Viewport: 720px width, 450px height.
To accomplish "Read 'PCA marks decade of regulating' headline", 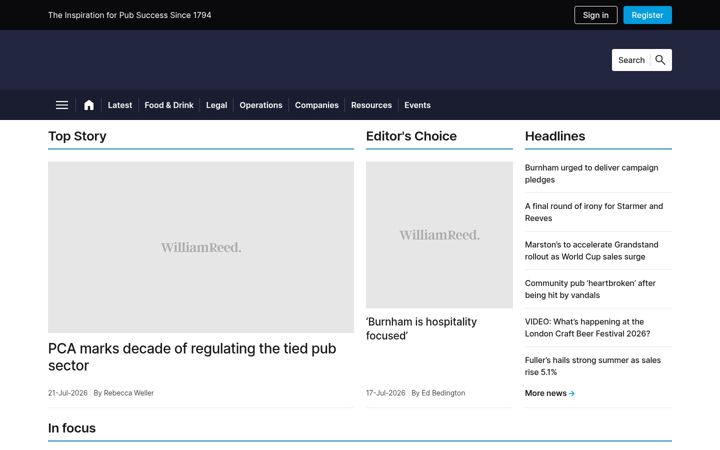I will point(192,357).
